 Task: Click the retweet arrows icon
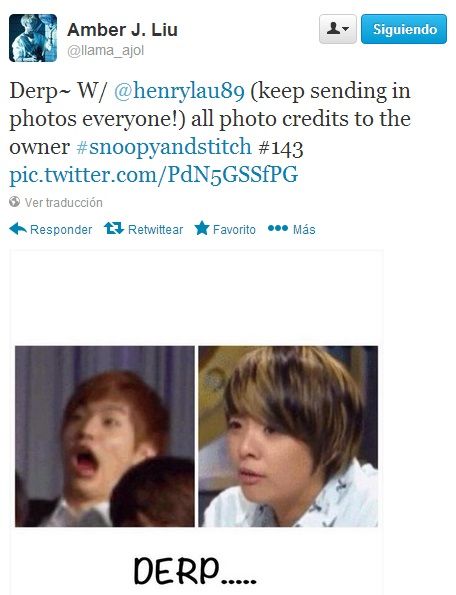click(x=114, y=228)
